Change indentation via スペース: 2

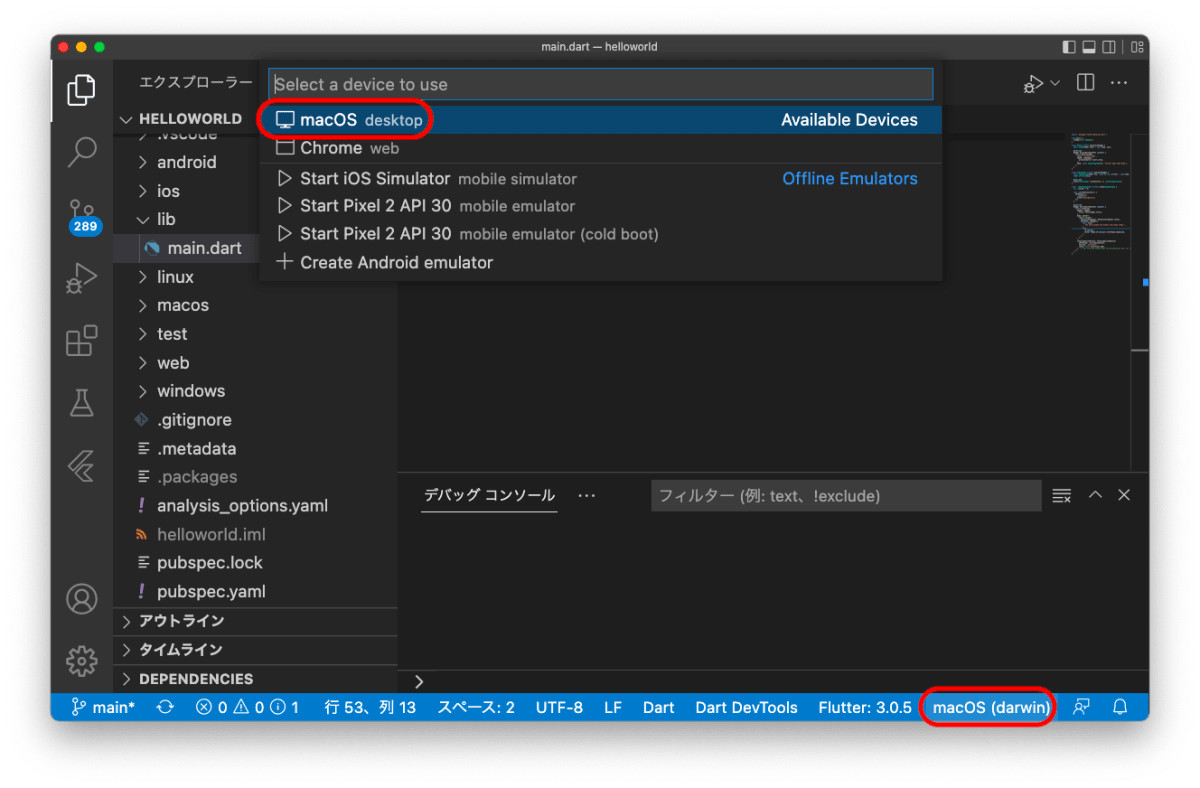click(x=476, y=707)
